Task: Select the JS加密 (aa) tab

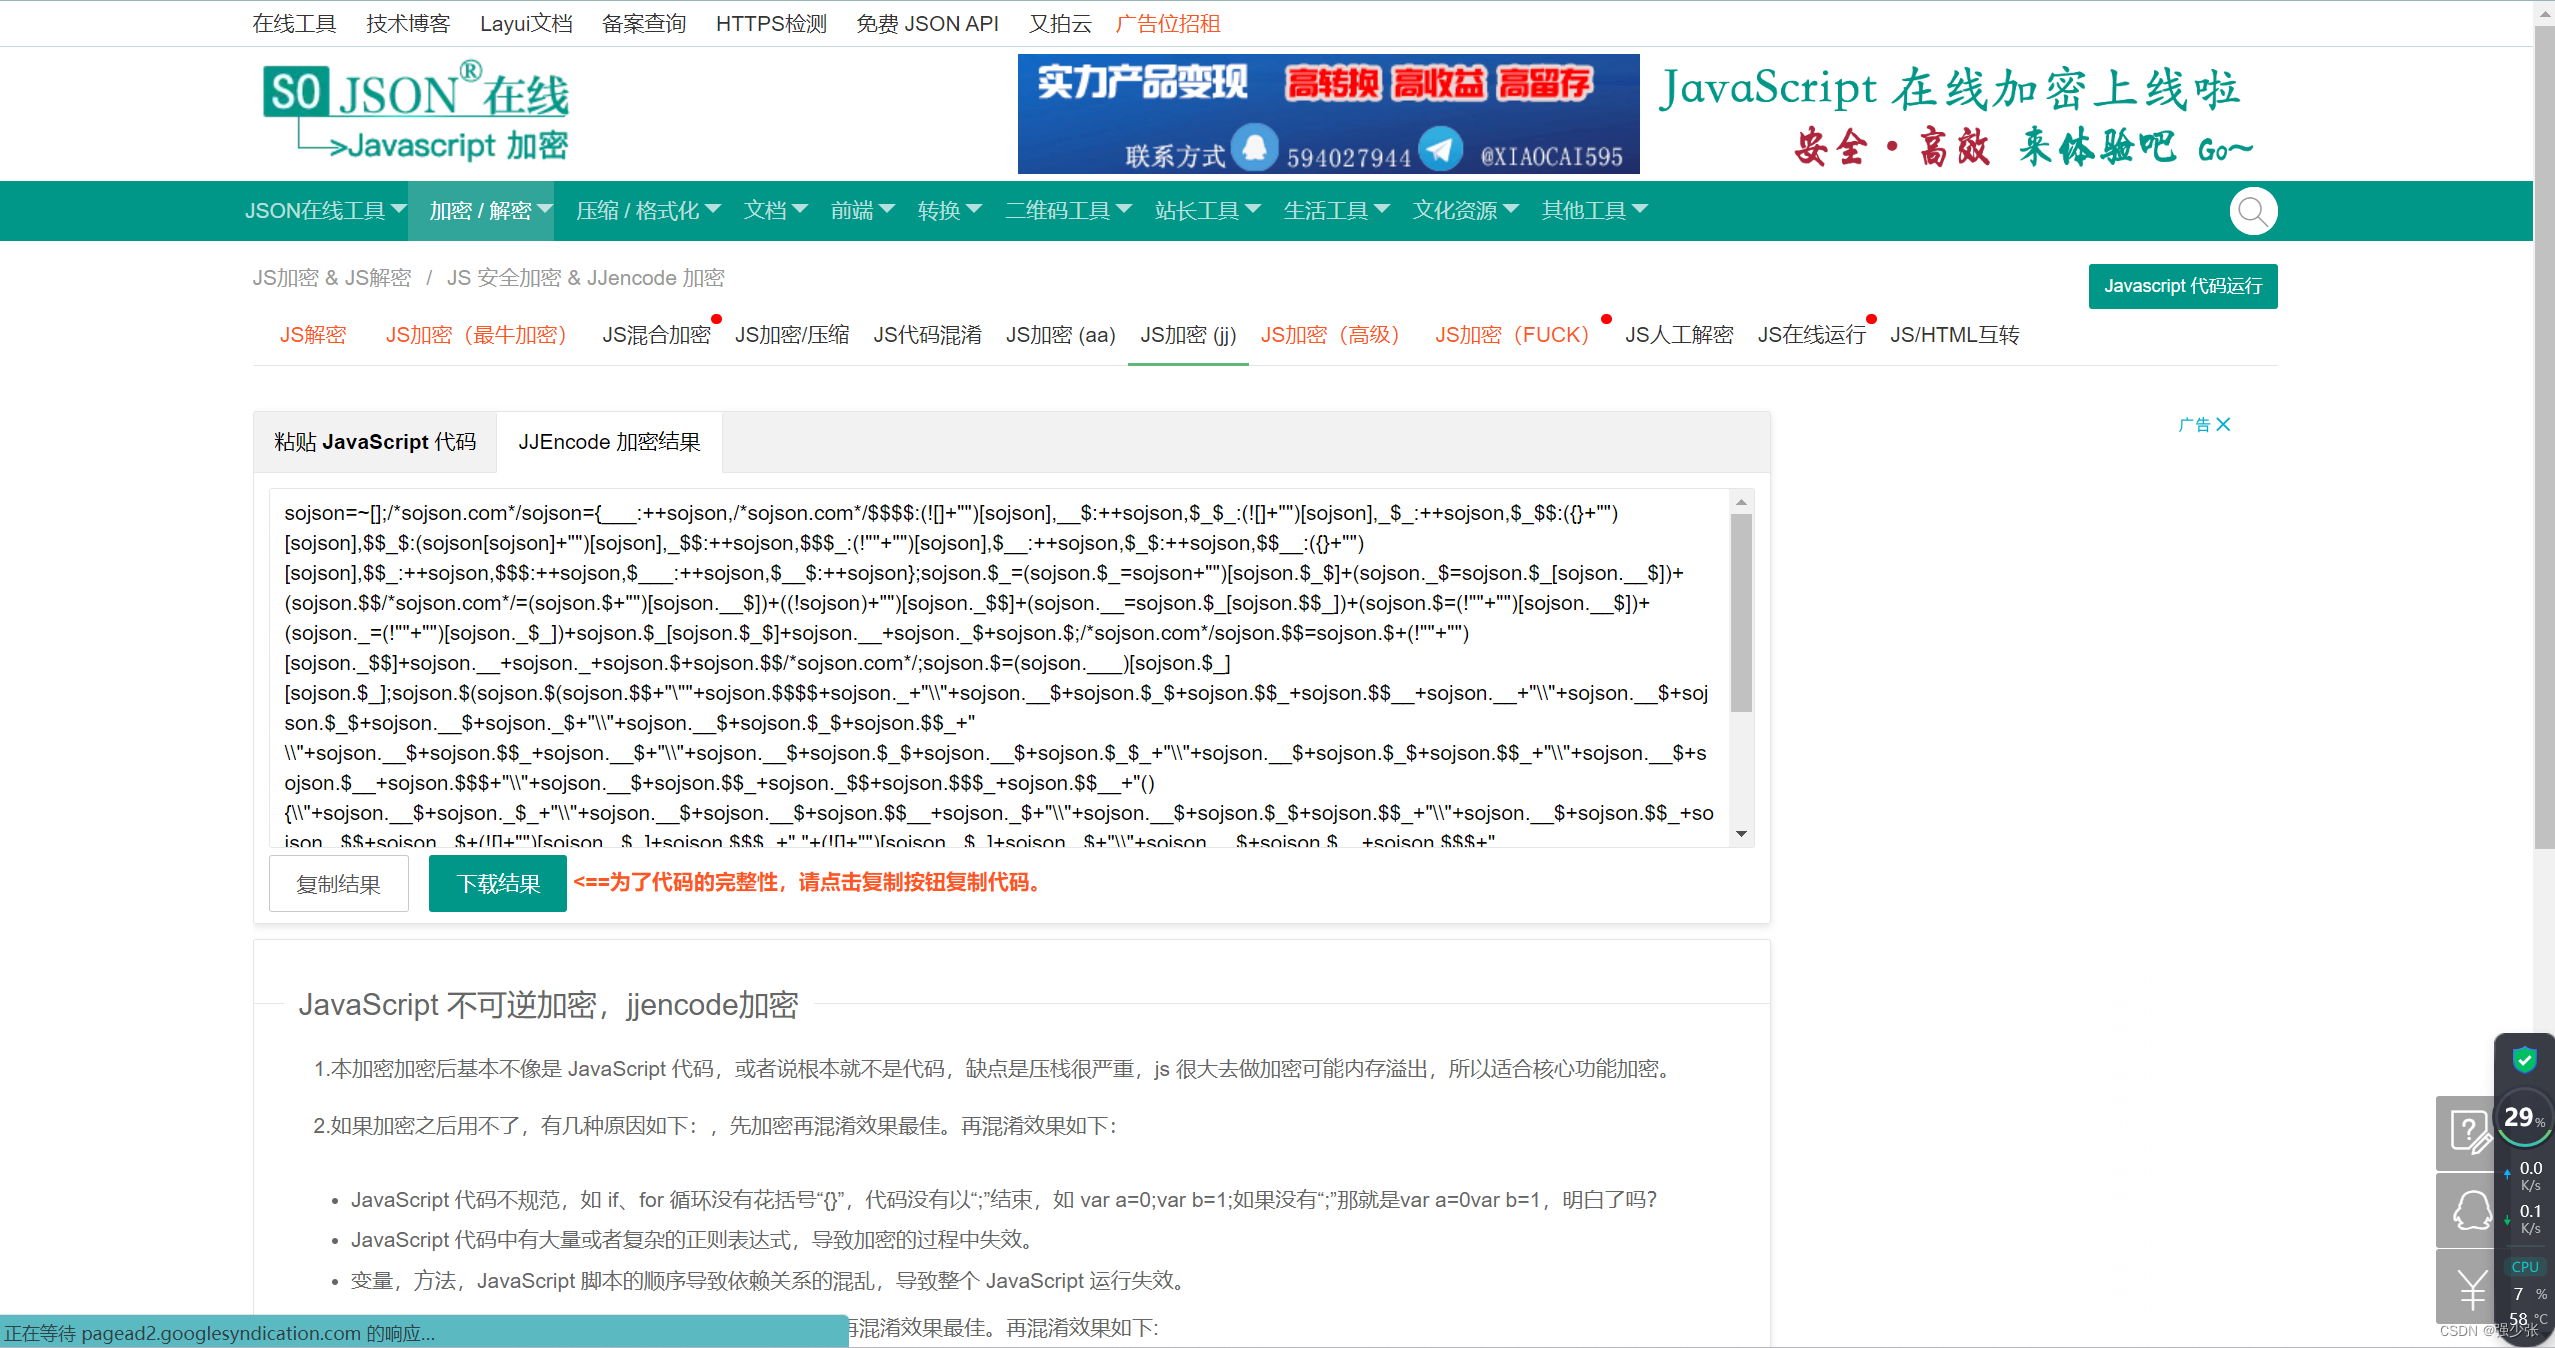Action: [1060, 335]
